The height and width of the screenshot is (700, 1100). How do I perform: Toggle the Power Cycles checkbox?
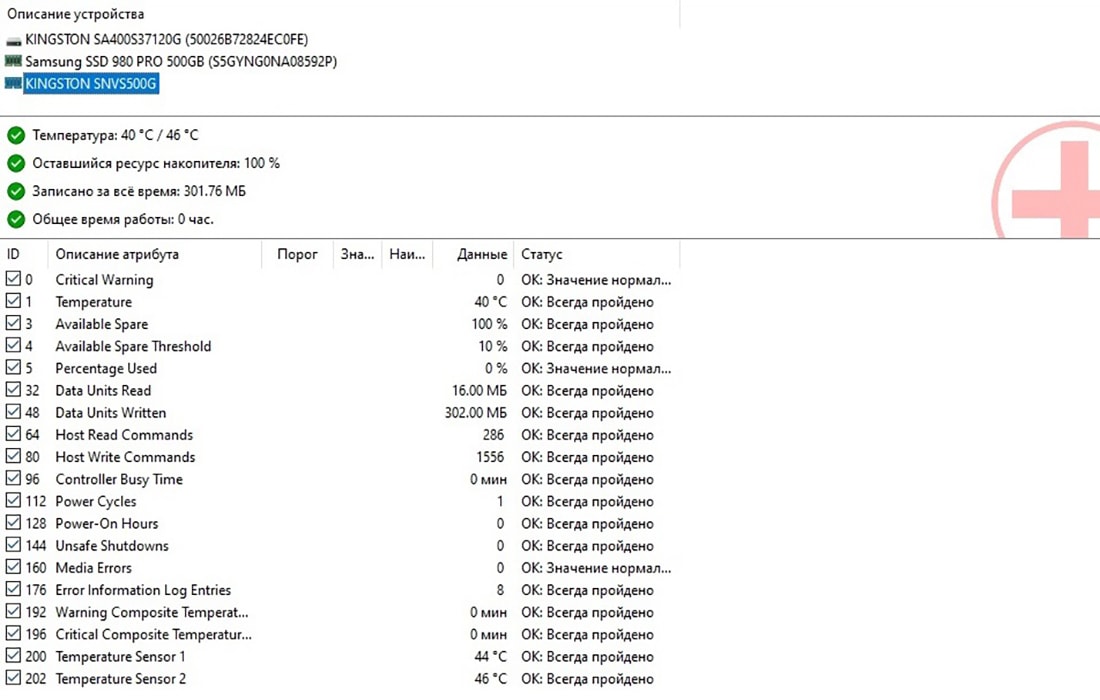(x=13, y=500)
